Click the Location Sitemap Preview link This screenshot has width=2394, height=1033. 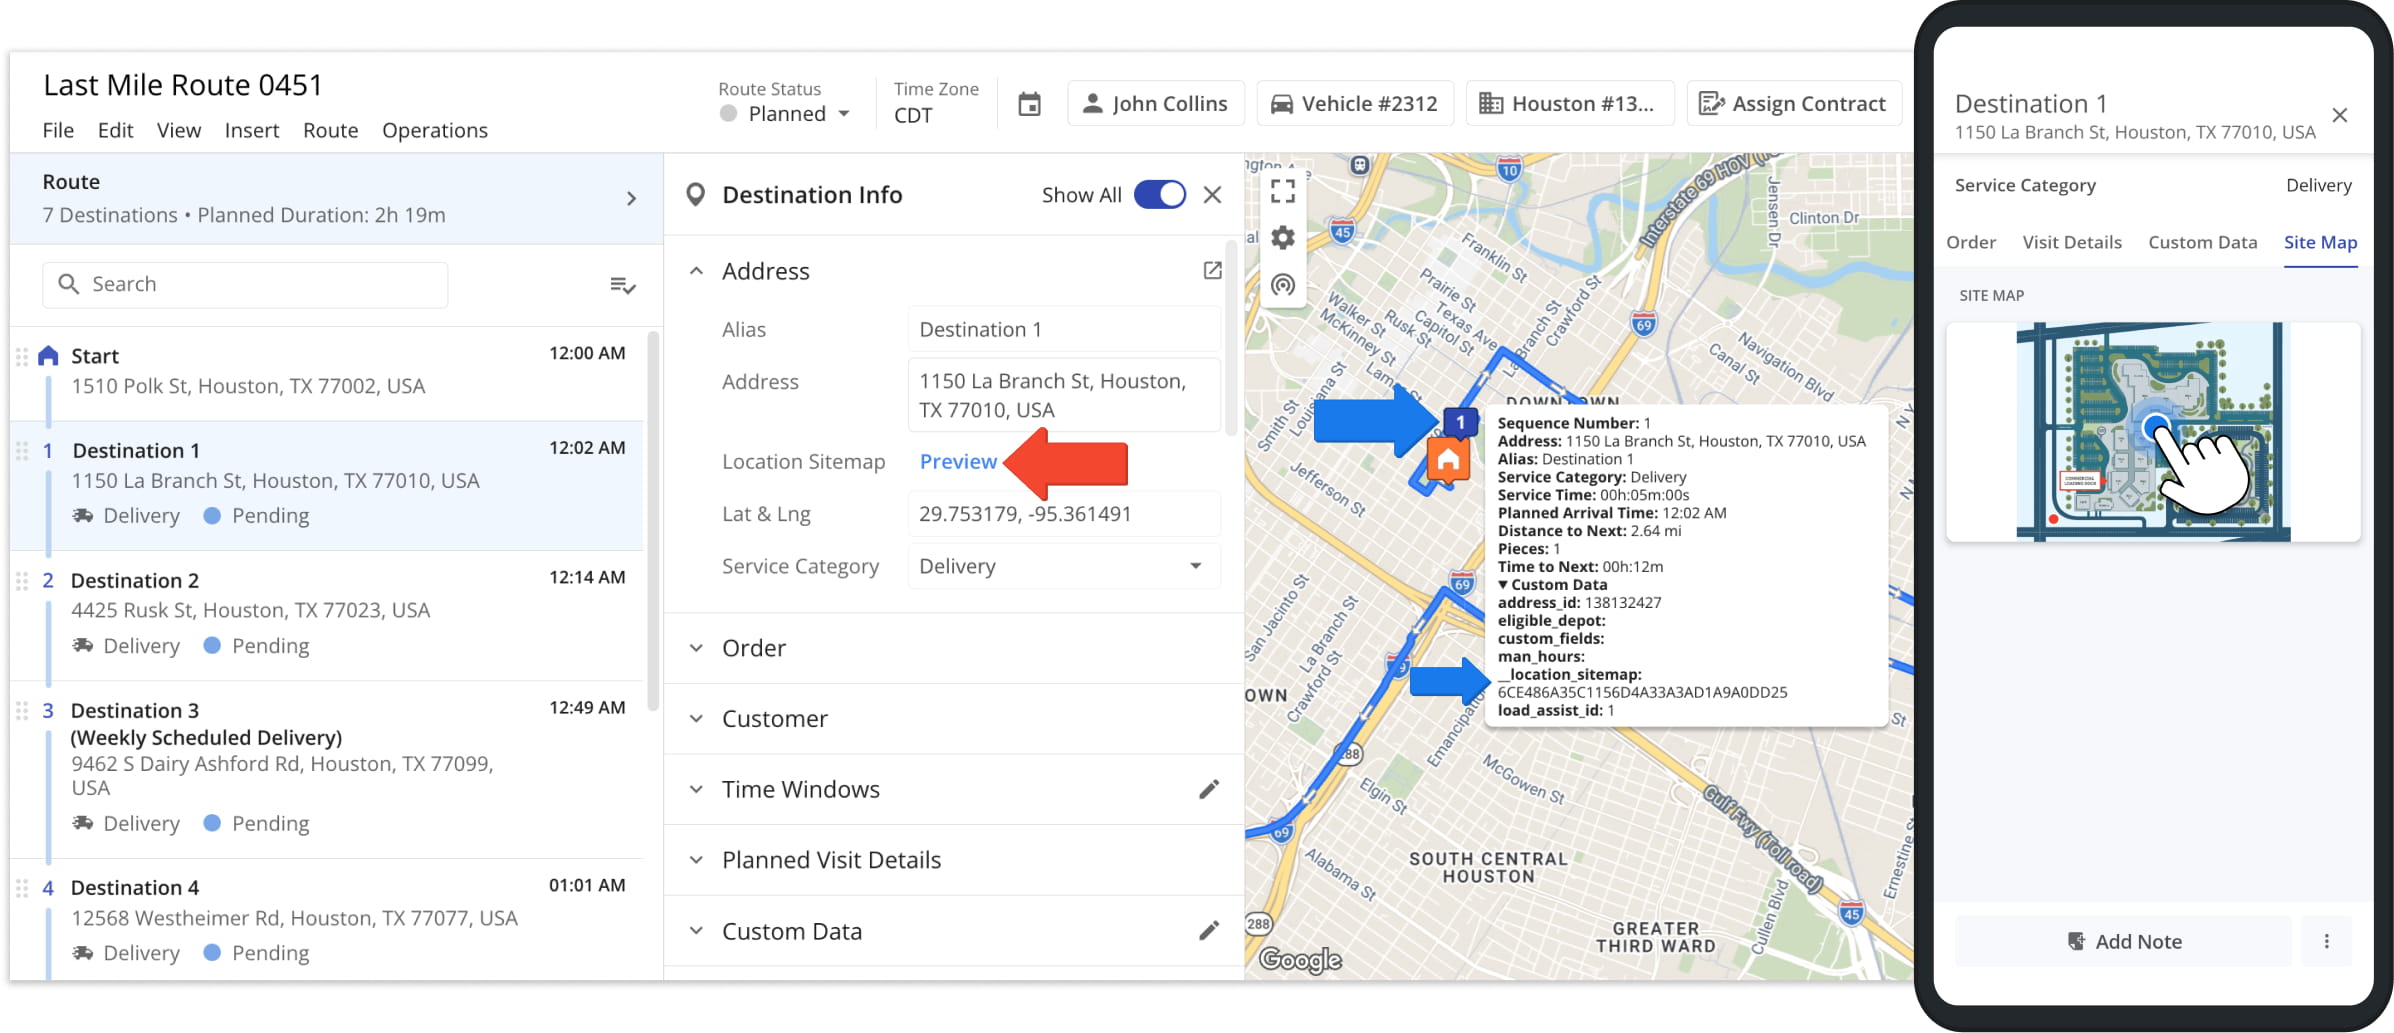click(958, 462)
